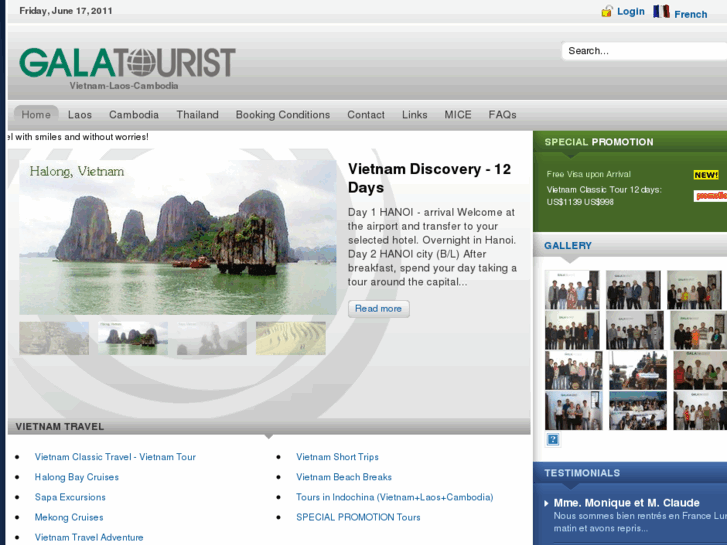Open the Login link

pos(631,12)
